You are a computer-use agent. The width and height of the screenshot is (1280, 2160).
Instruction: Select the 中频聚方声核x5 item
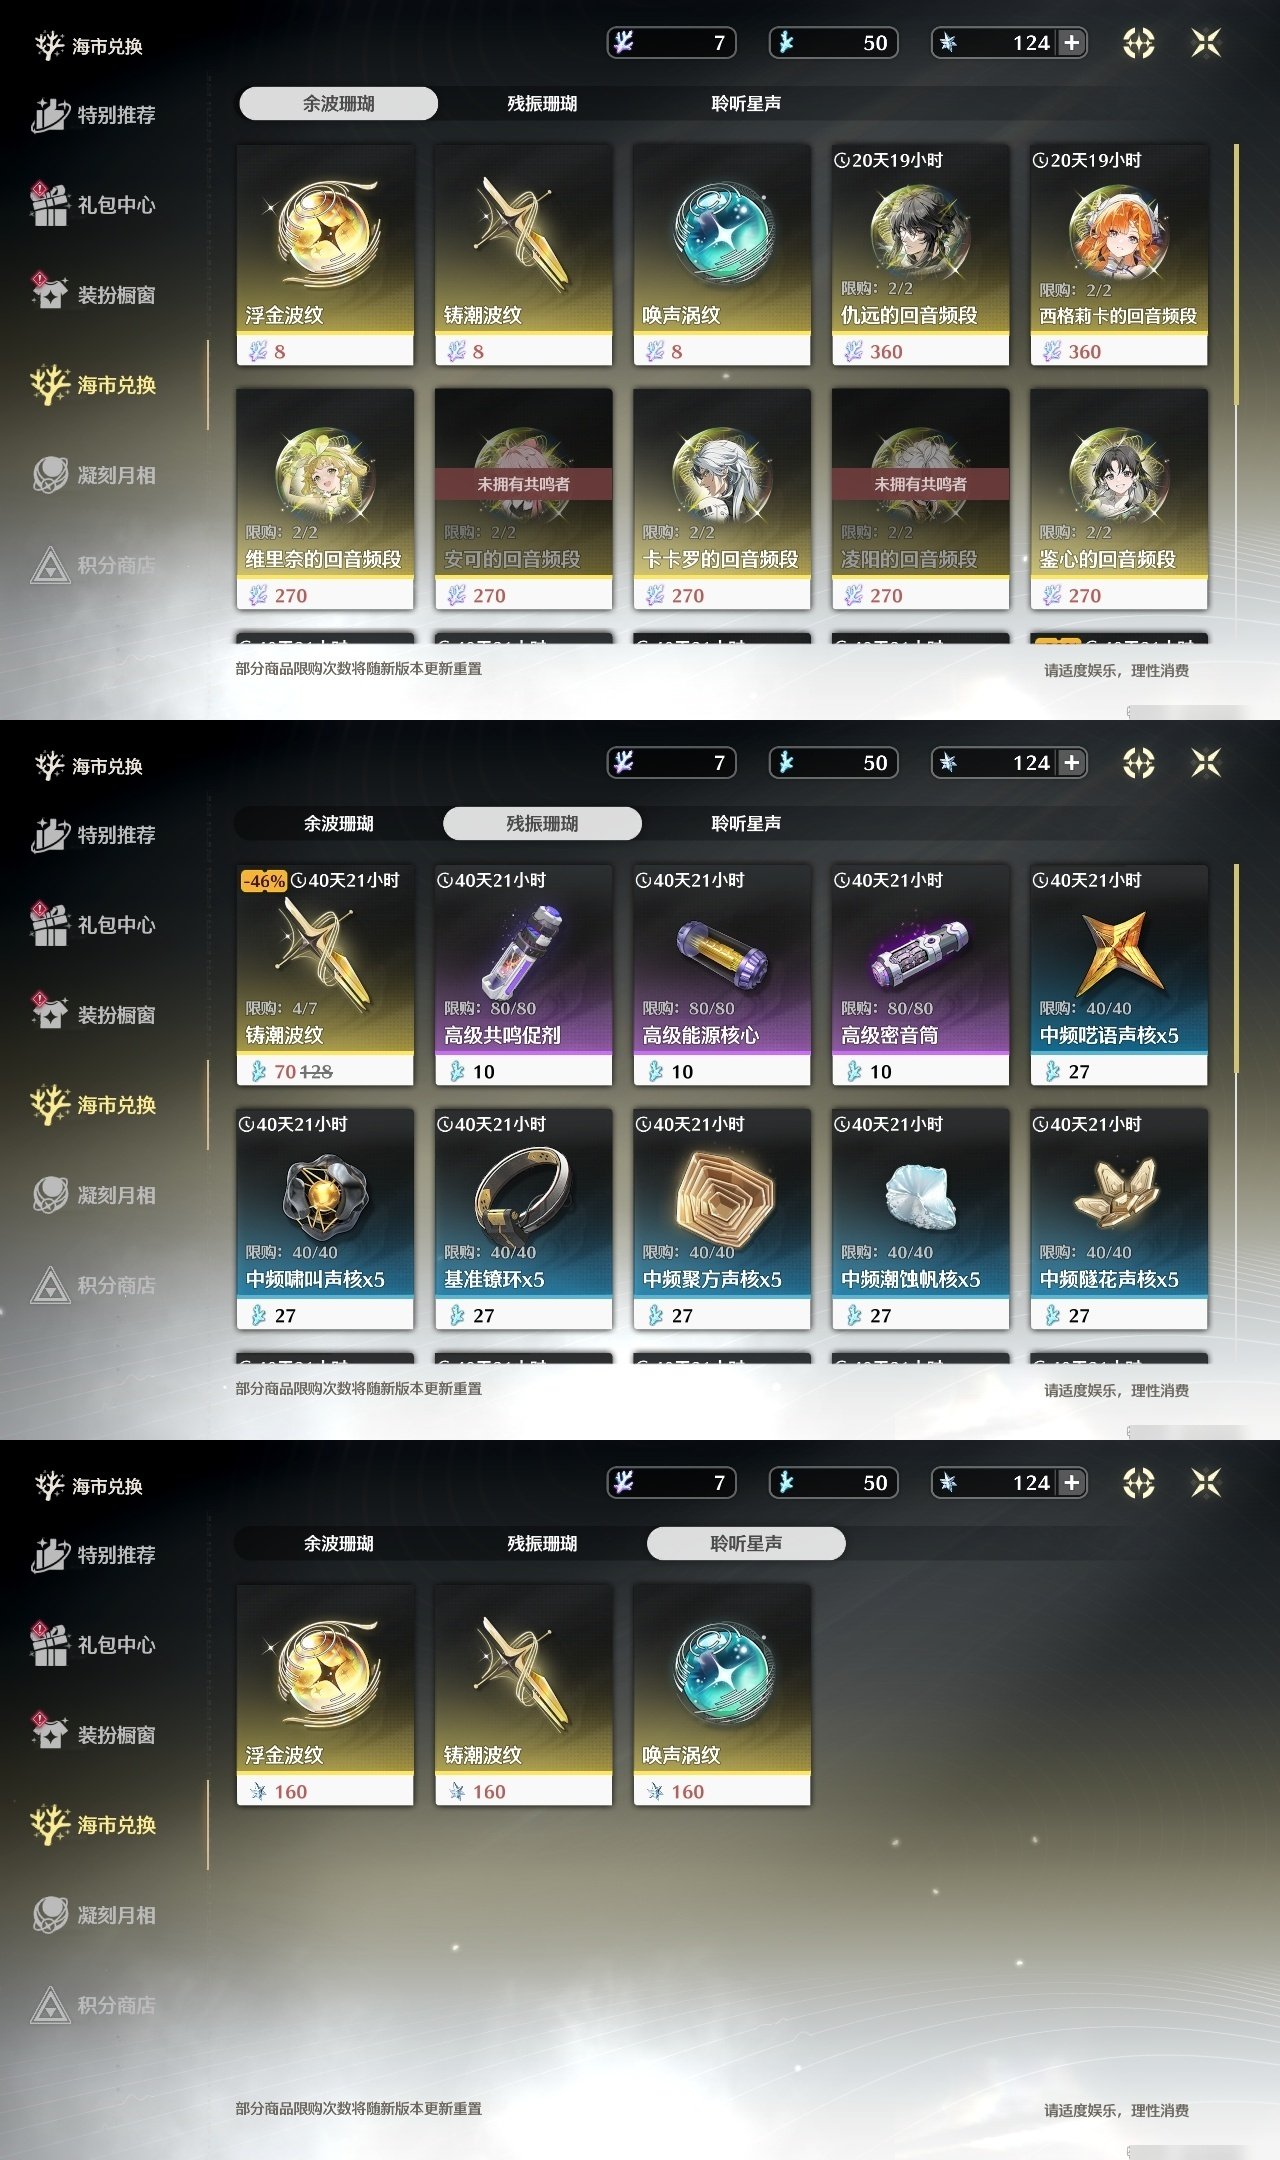pos(722,1219)
